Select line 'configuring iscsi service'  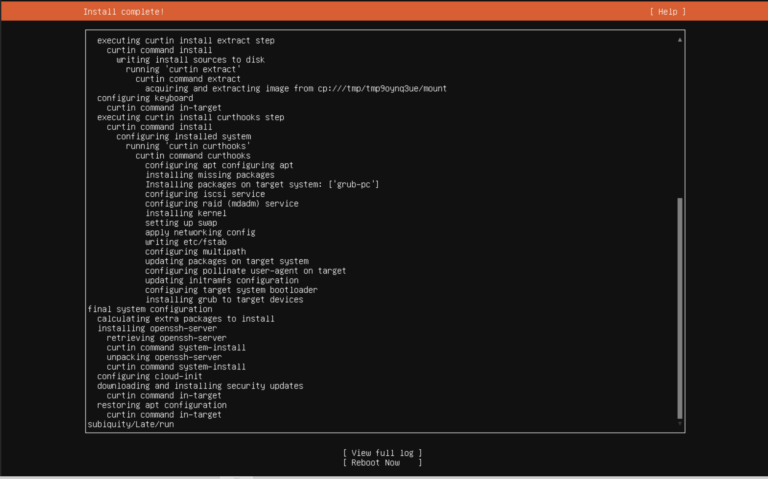[x=205, y=194]
